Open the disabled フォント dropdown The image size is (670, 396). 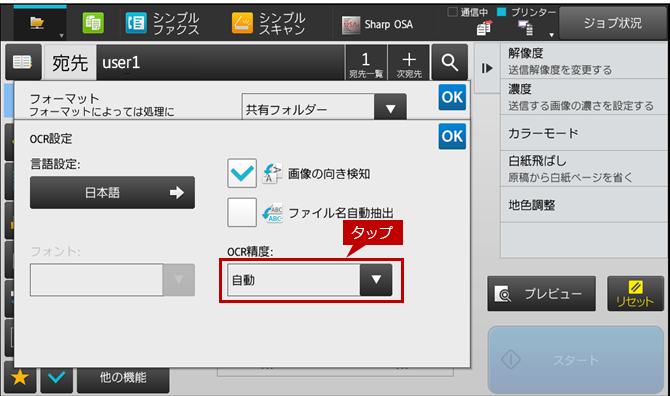(x=112, y=280)
